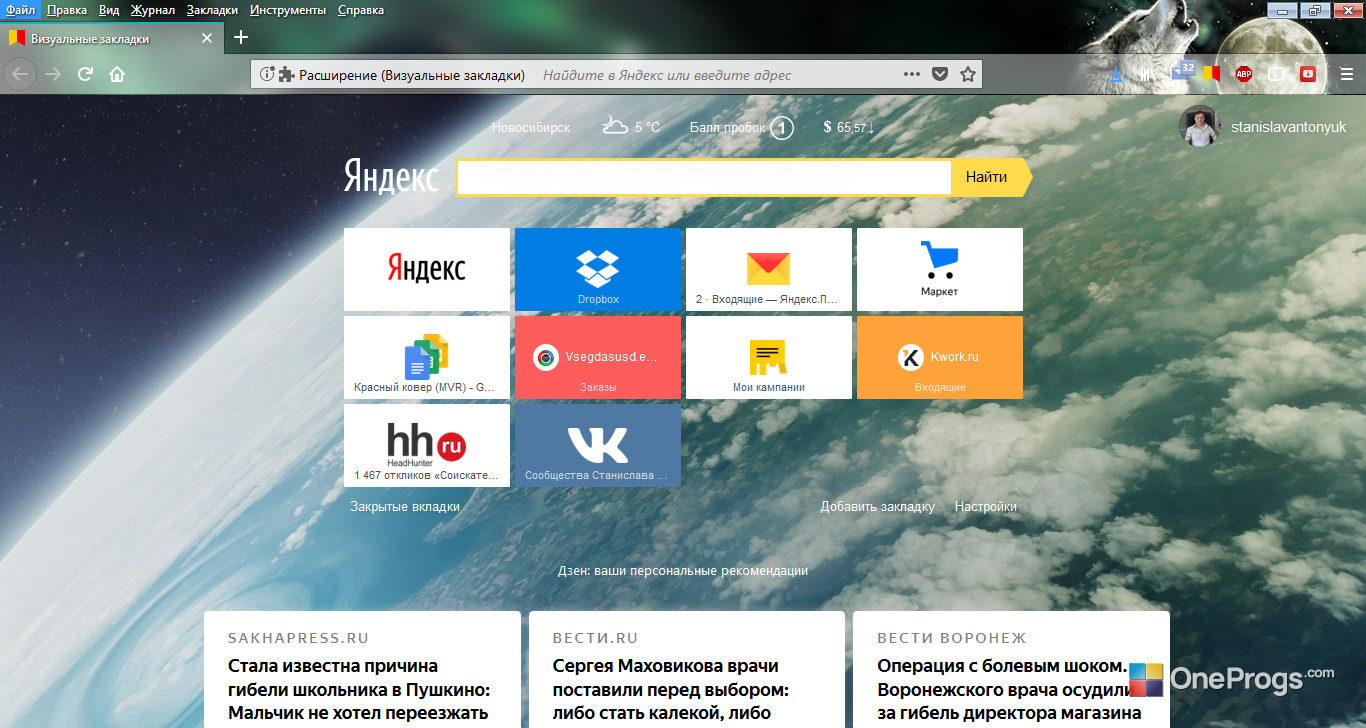The height and width of the screenshot is (728, 1366).
Task: Click Добавить закладку link
Action: pyautogui.click(x=878, y=507)
